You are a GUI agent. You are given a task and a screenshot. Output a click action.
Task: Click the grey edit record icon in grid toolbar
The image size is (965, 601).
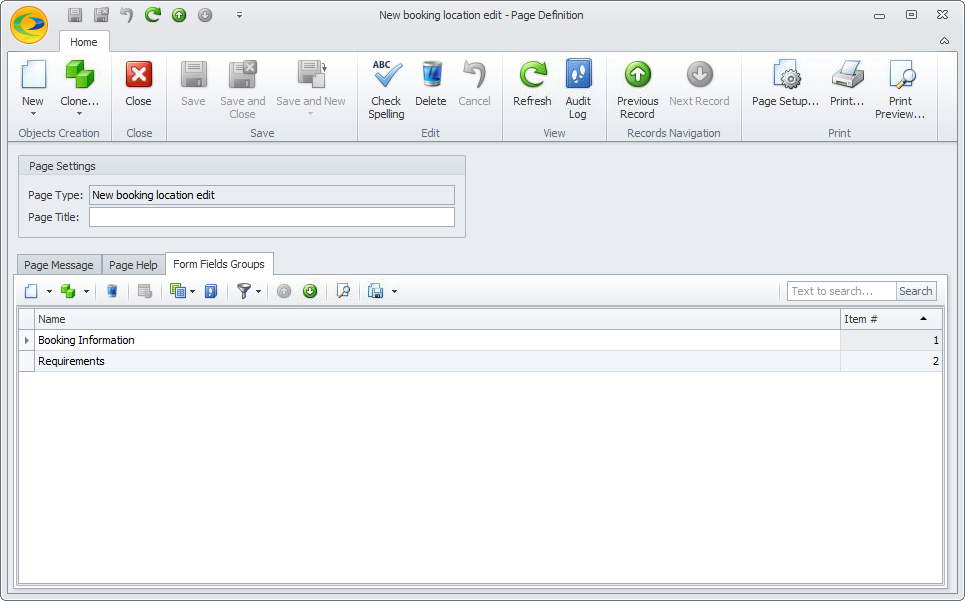[x=145, y=291]
